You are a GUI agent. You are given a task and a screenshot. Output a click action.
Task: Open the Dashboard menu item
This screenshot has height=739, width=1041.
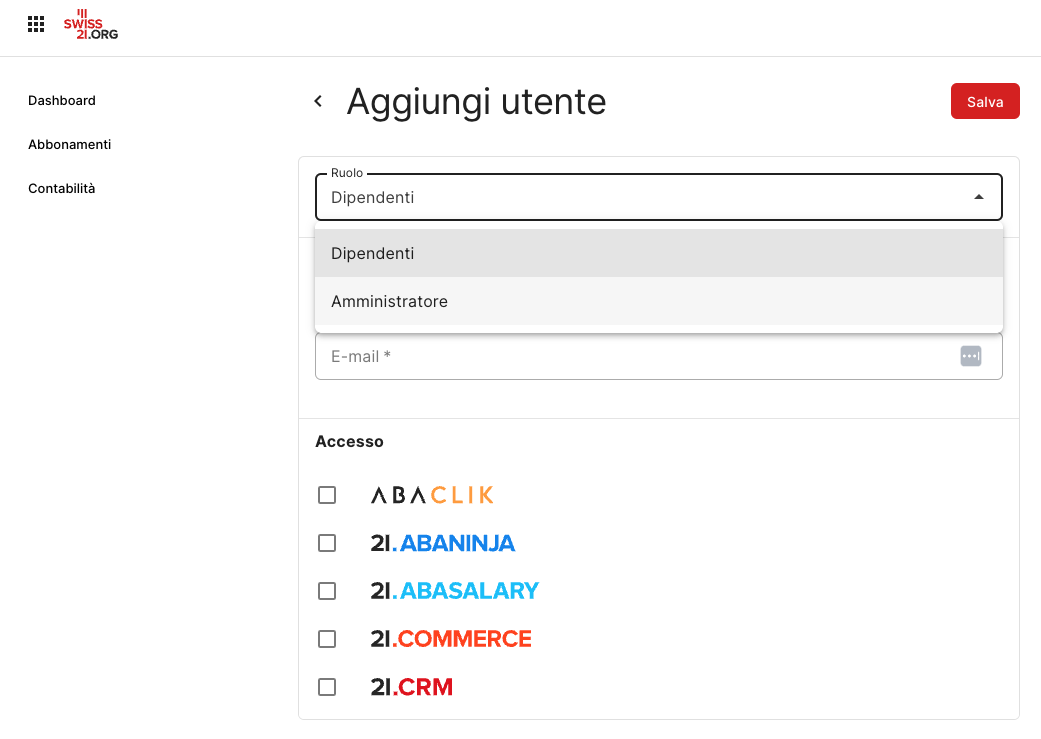62,100
